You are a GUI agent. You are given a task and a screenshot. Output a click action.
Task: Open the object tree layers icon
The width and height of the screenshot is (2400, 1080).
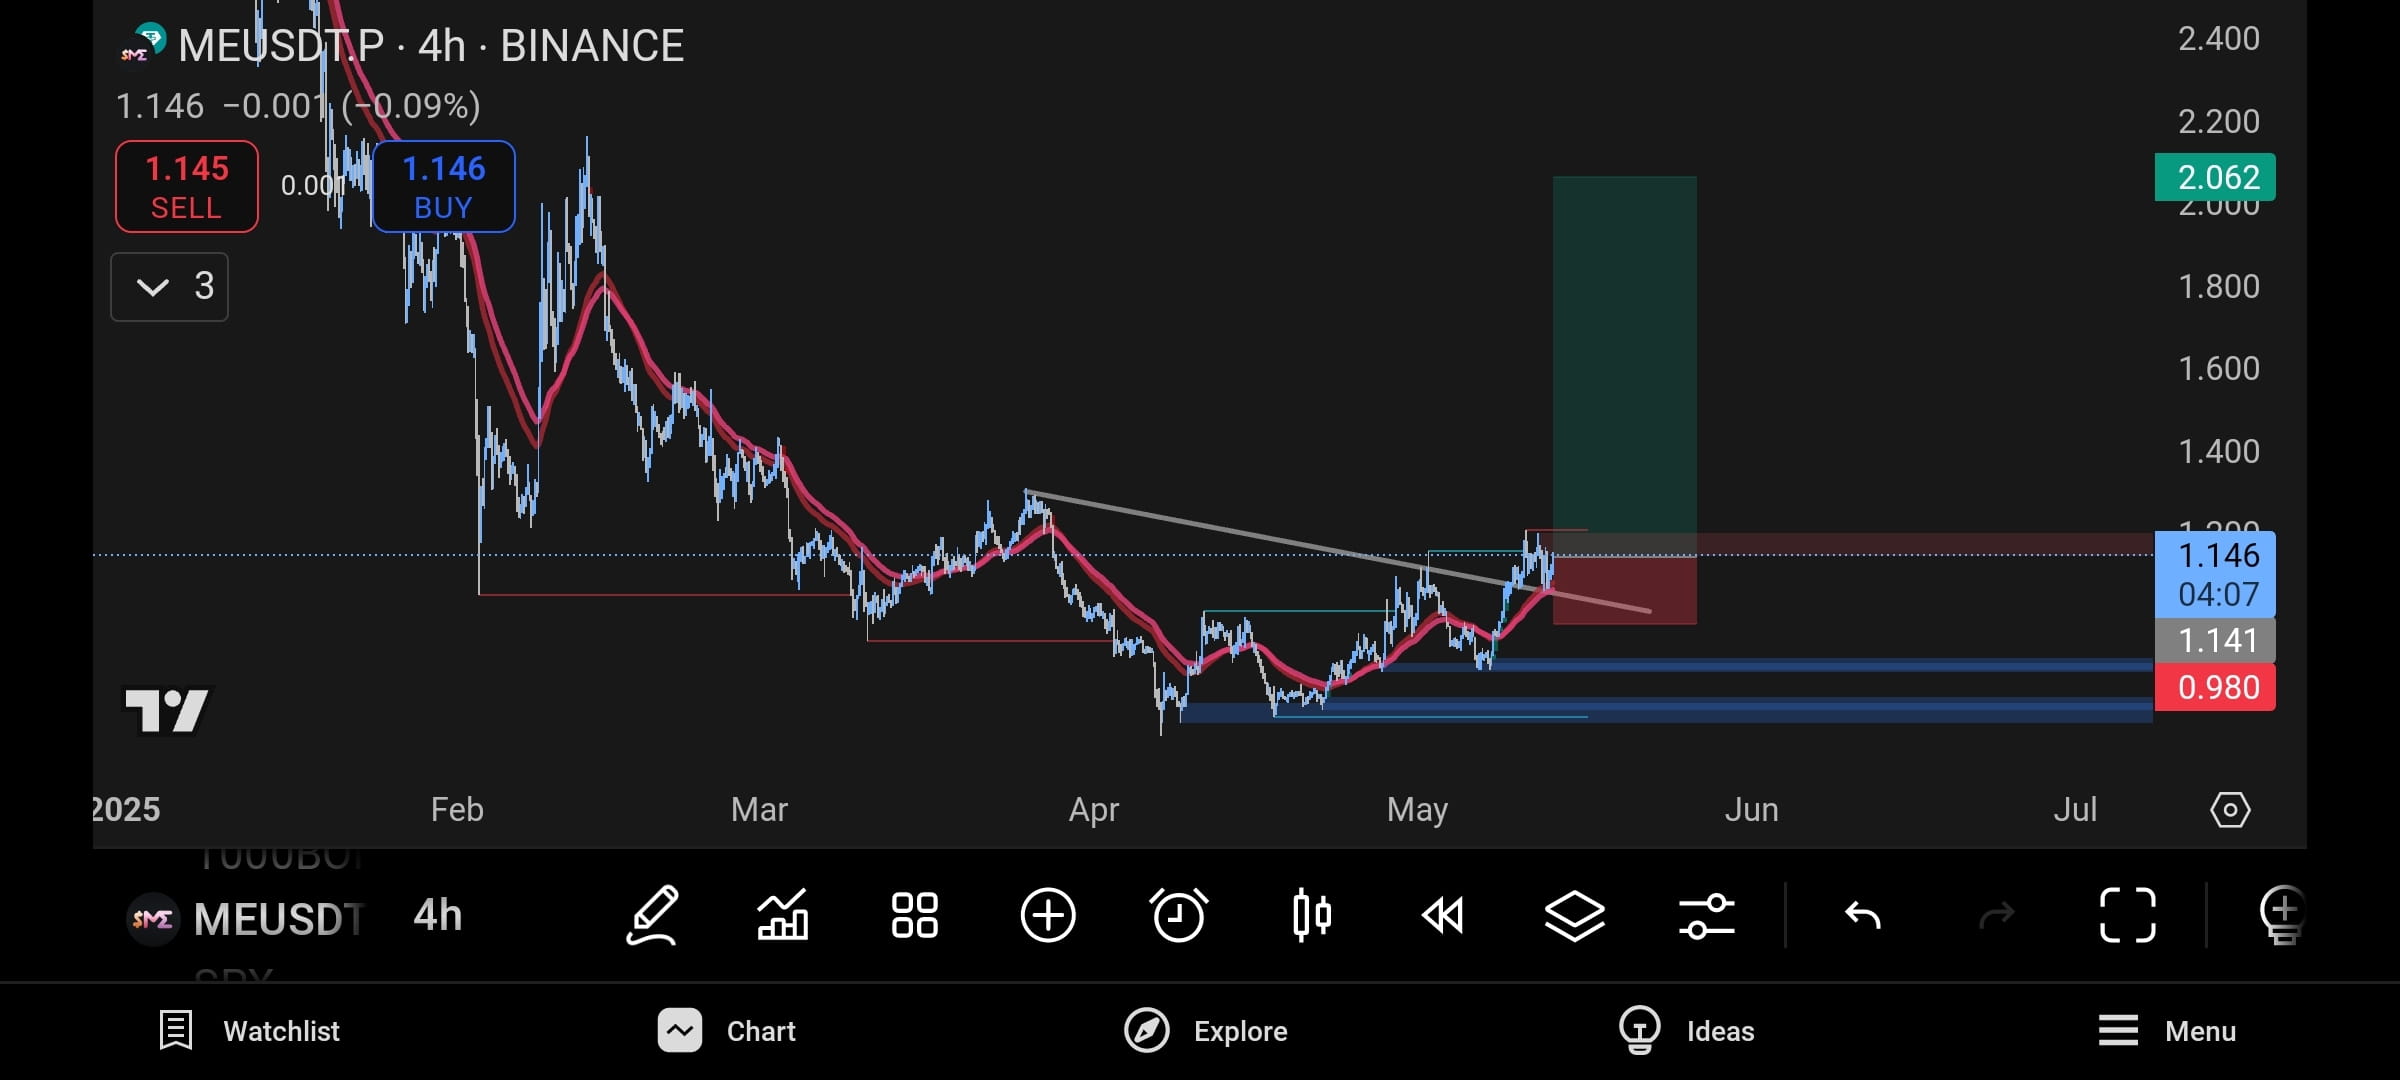(1575, 915)
